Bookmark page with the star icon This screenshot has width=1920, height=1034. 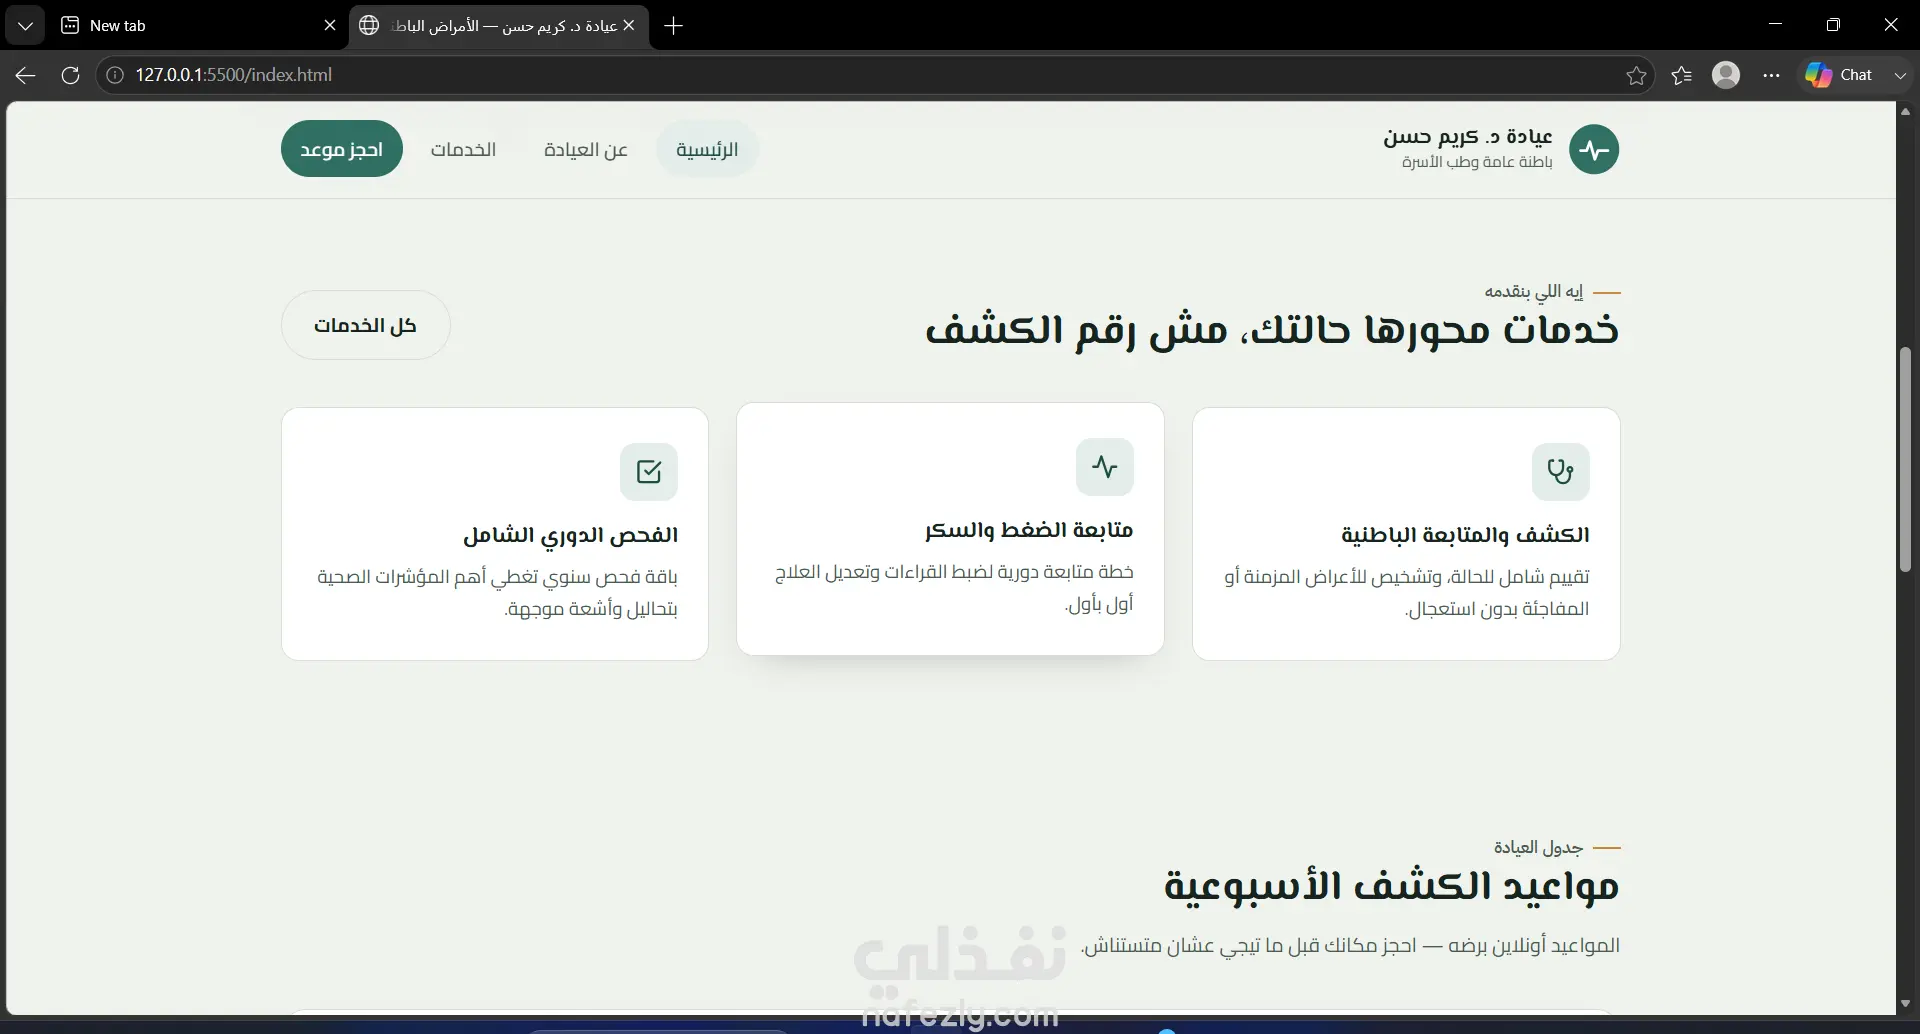pyautogui.click(x=1636, y=75)
